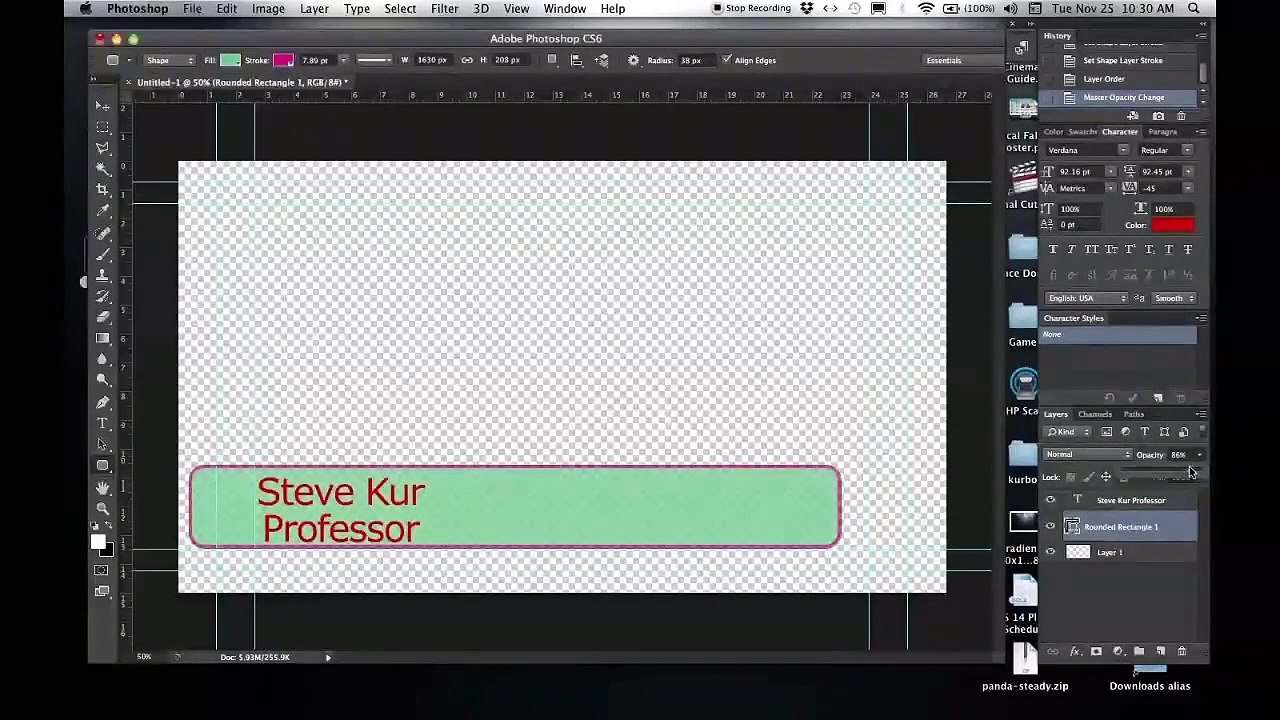This screenshot has height=720, width=1280.
Task: Switch to the Swatches tab
Action: coord(1083,132)
